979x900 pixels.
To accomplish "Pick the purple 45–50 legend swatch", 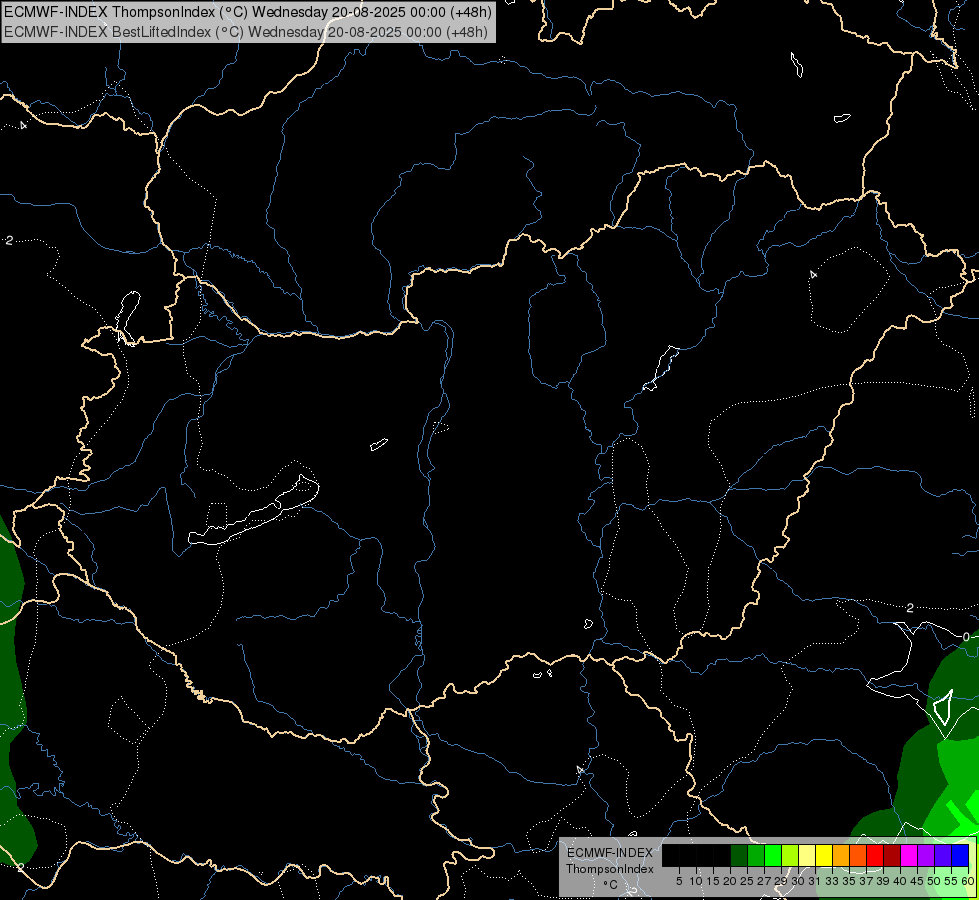I will (x=926, y=856).
